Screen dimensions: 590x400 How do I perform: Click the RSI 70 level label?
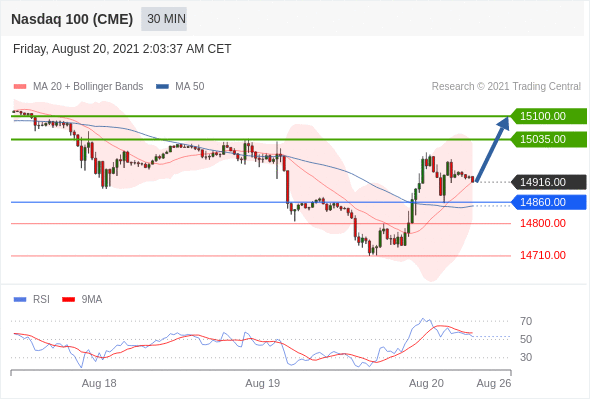coord(526,321)
